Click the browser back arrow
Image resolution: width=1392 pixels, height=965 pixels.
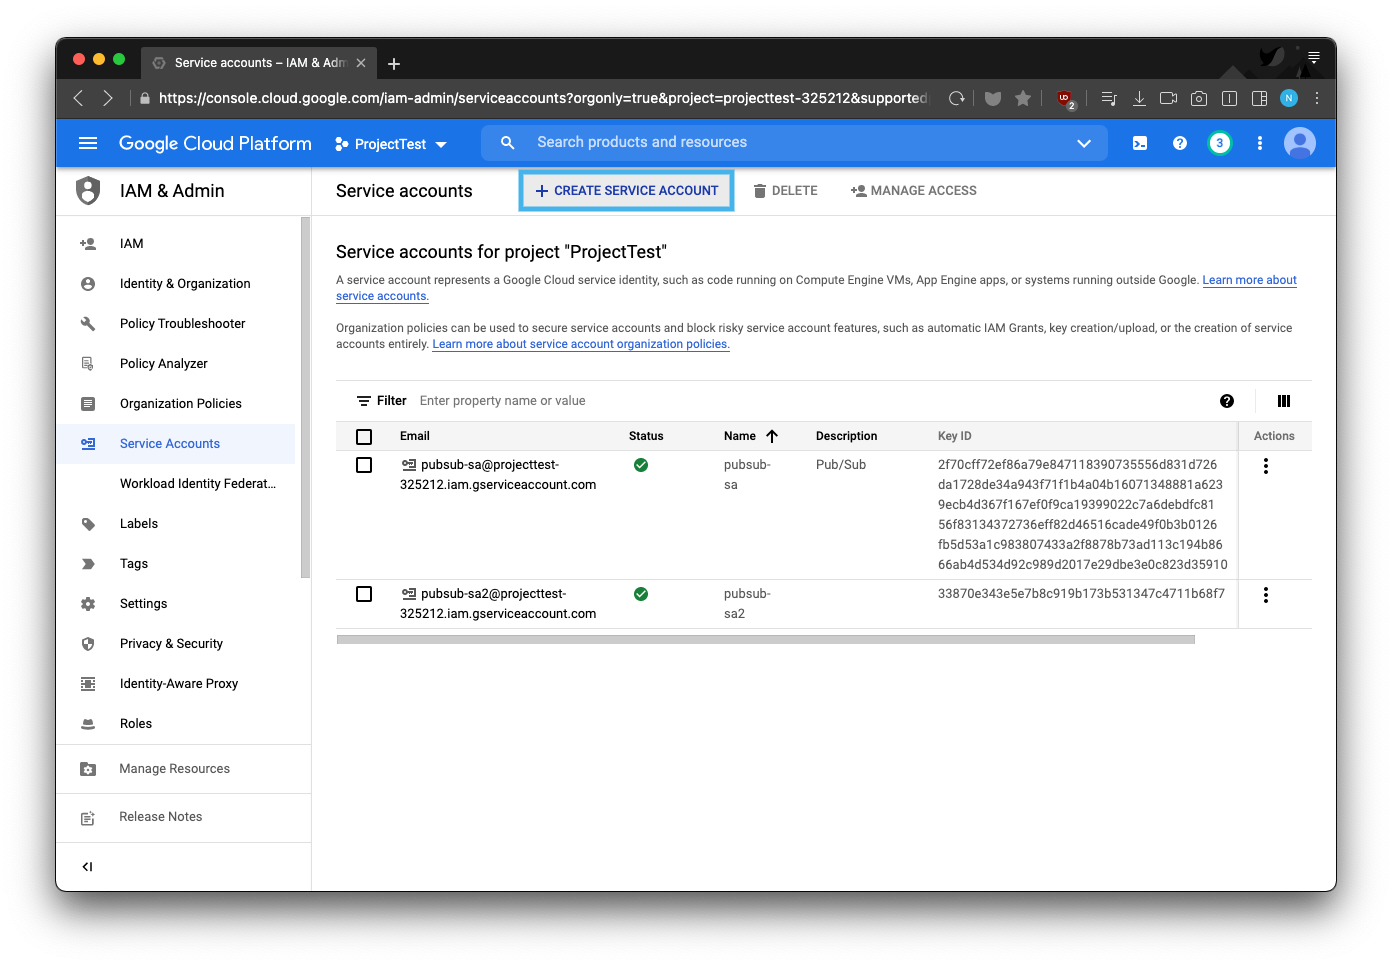[x=78, y=98]
